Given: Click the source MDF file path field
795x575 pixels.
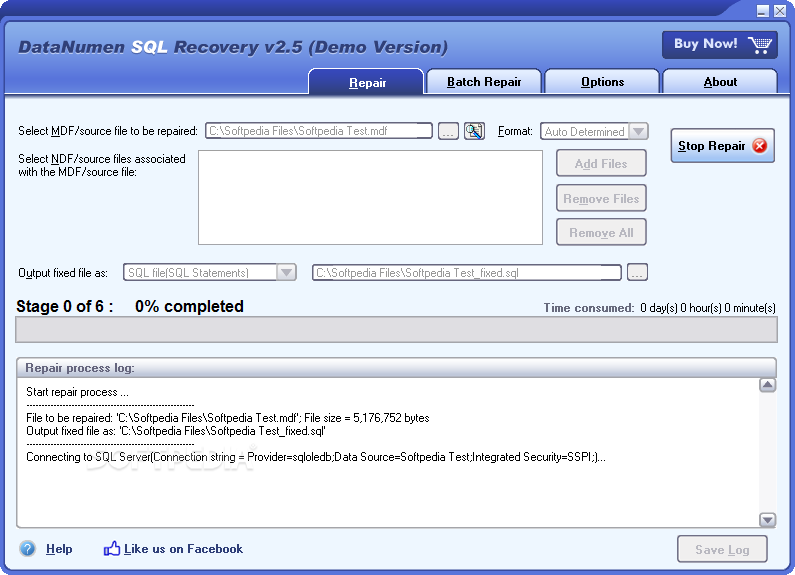Looking at the screenshot, I should [319, 131].
